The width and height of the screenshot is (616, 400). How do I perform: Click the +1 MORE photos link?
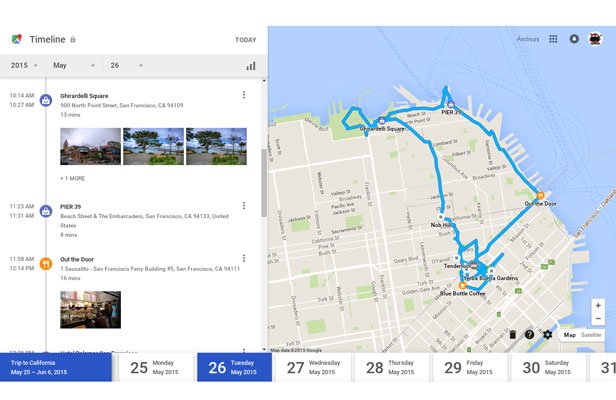73,178
